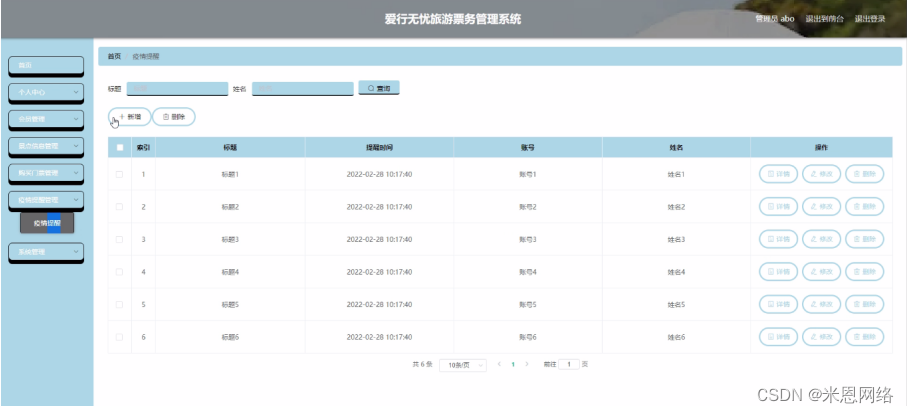Click the 姓名 column header
Viewport: 909px width, 413px height.
tap(676, 147)
